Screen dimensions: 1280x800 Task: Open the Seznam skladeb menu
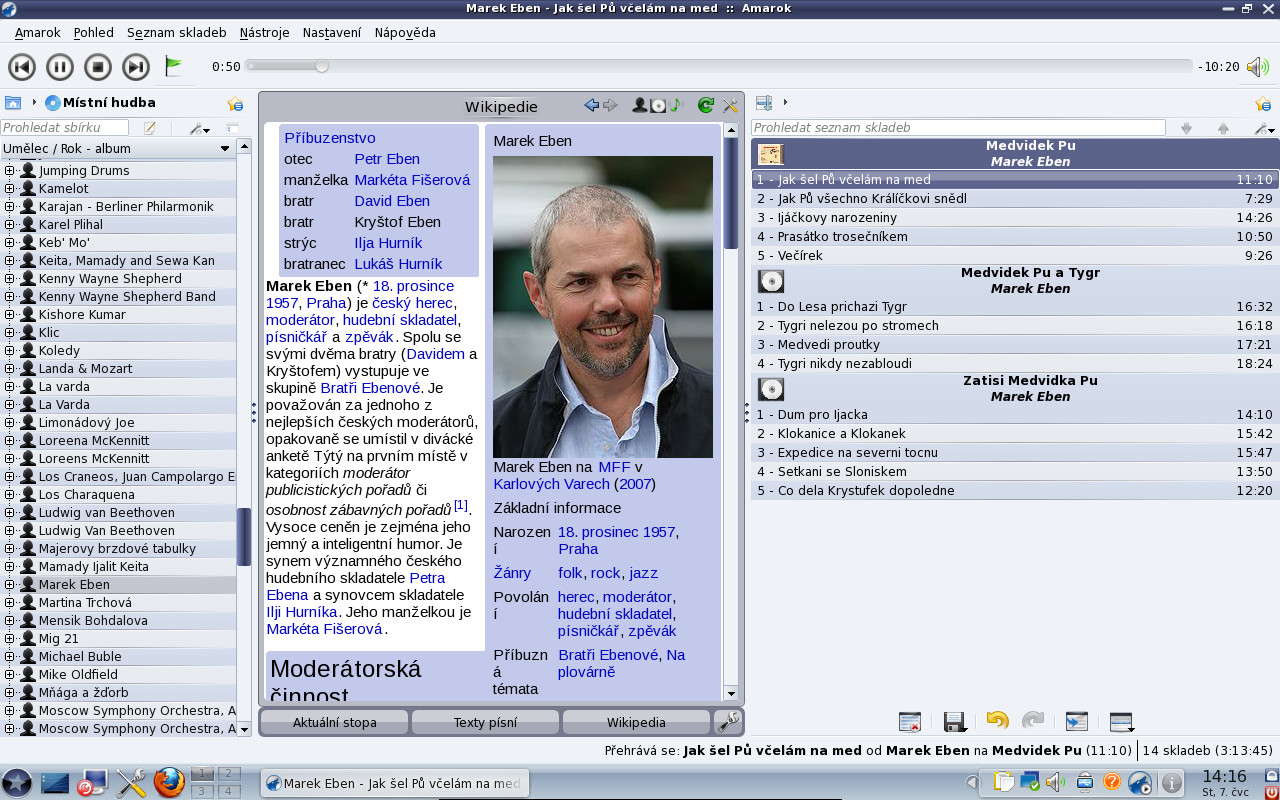[x=177, y=32]
